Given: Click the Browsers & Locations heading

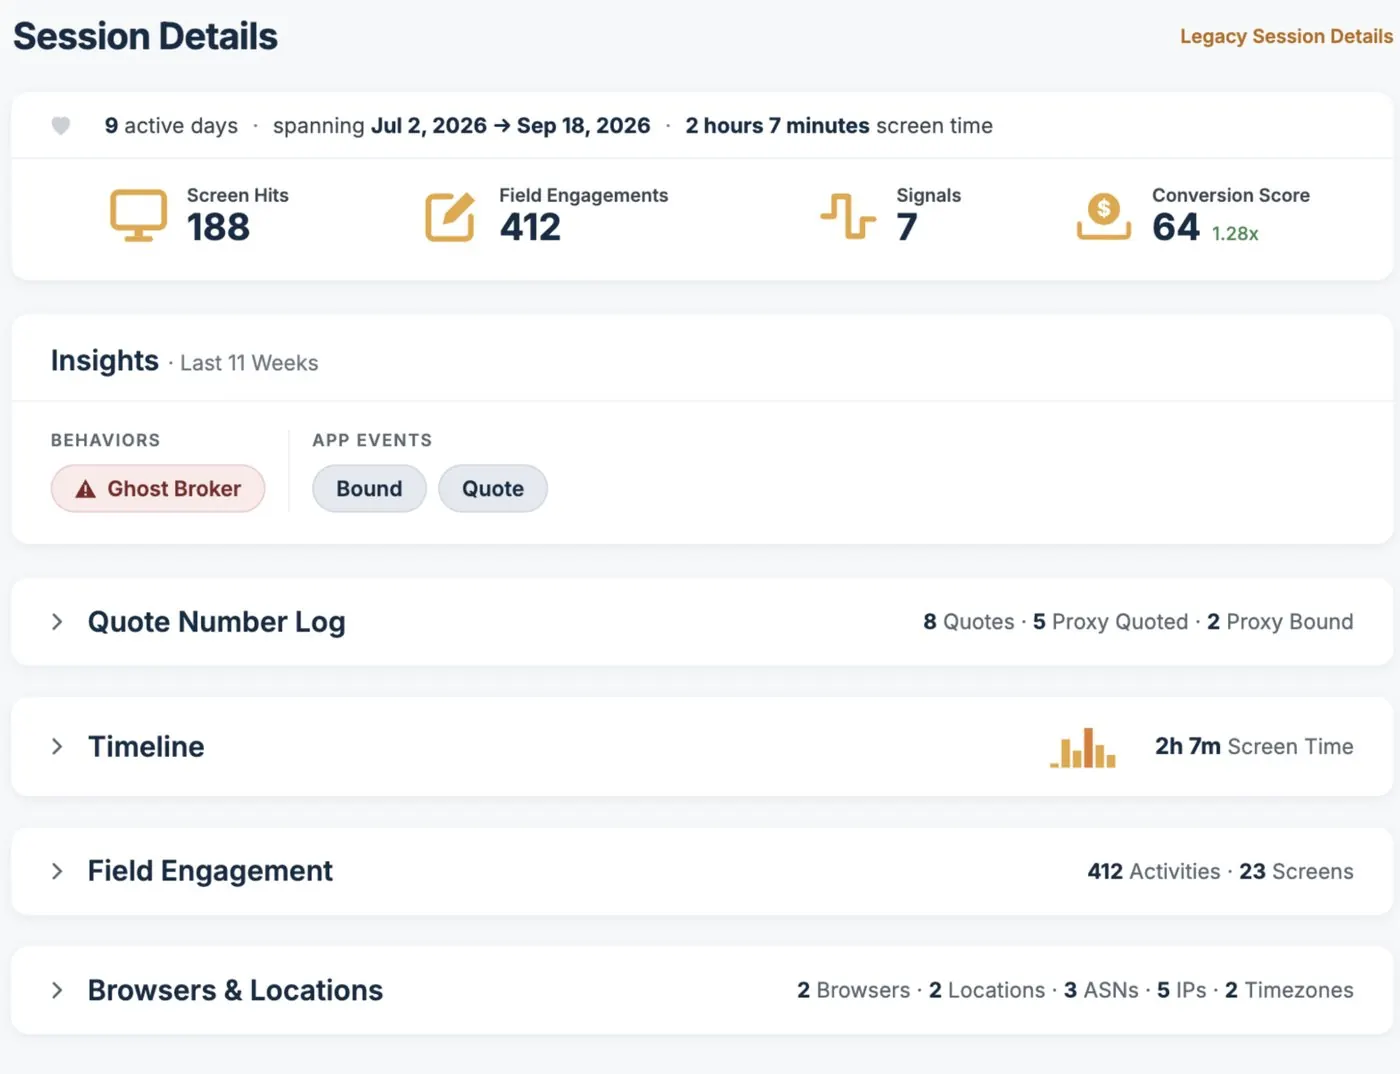Looking at the screenshot, I should (235, 990).
